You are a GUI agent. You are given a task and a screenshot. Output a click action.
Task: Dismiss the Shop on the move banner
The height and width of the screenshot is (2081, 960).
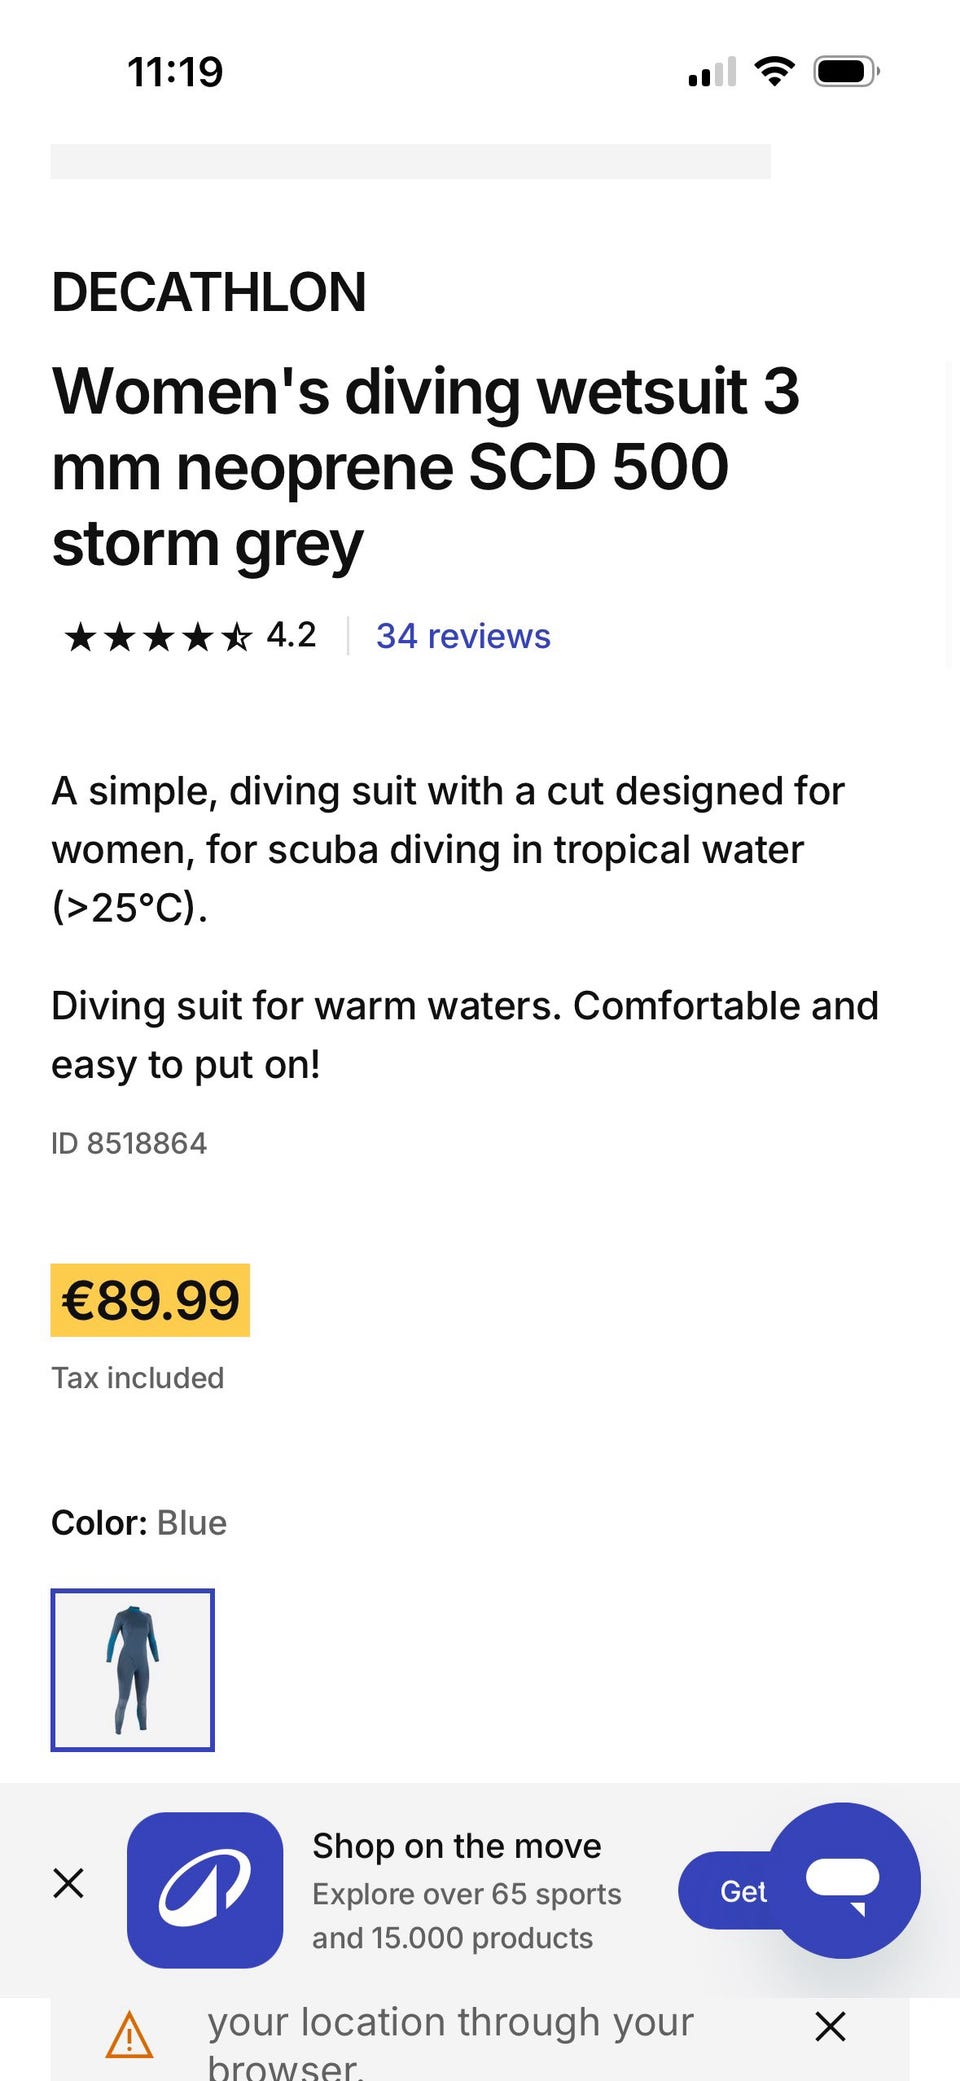point(68,1883)
